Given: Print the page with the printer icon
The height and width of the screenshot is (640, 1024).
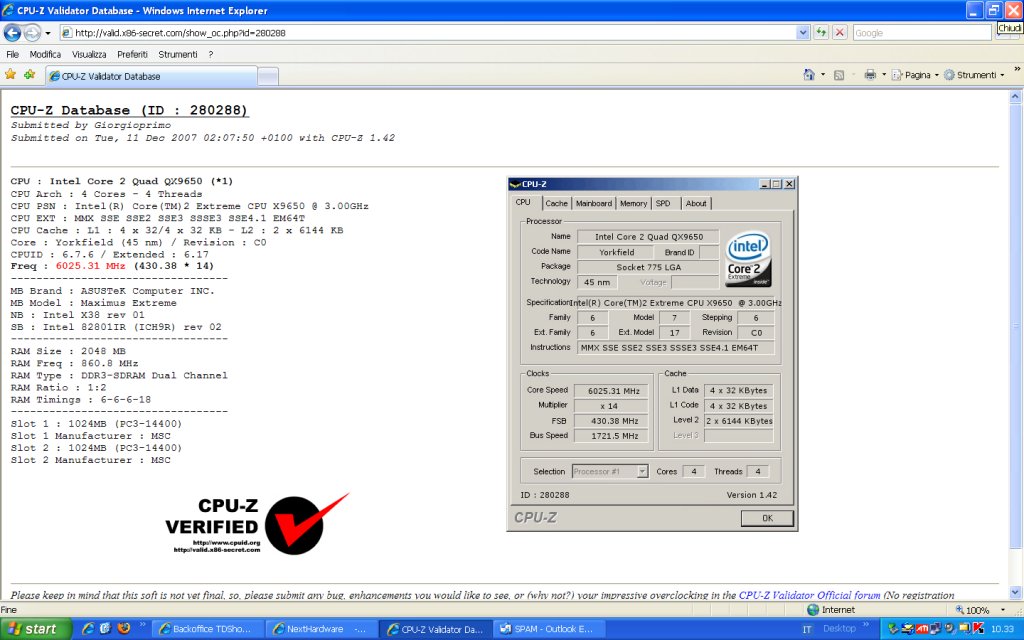Looking at the screenshot, I should click(x=870, y=75).
